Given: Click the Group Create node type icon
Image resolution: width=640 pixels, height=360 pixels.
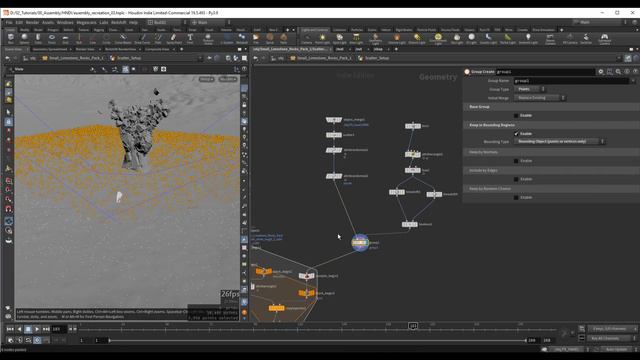Looking at the screenshot, I should coord(467,71).
